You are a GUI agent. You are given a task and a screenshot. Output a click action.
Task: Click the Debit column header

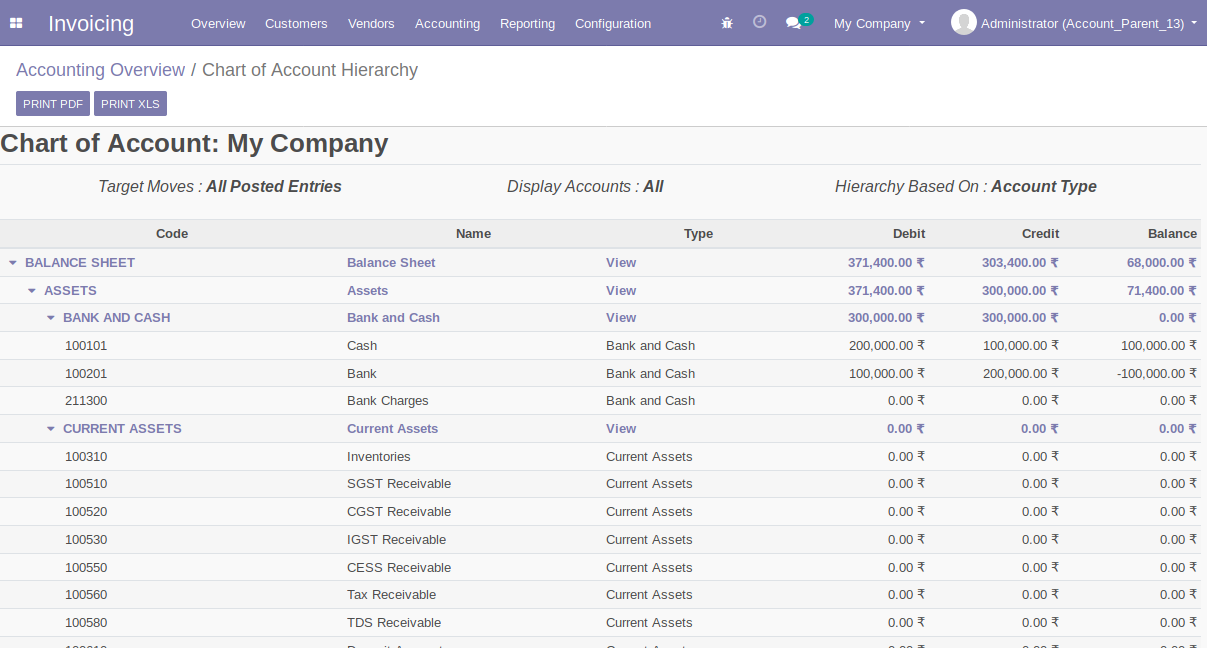click(909, 234)
